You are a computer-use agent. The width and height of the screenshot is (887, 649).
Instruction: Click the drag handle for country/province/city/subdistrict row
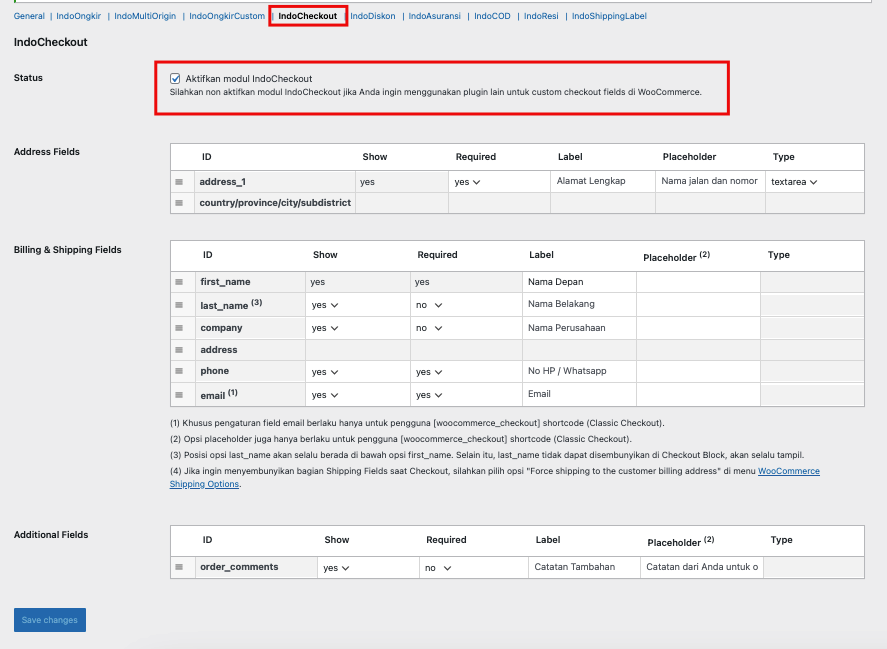(x=180, y=203)
